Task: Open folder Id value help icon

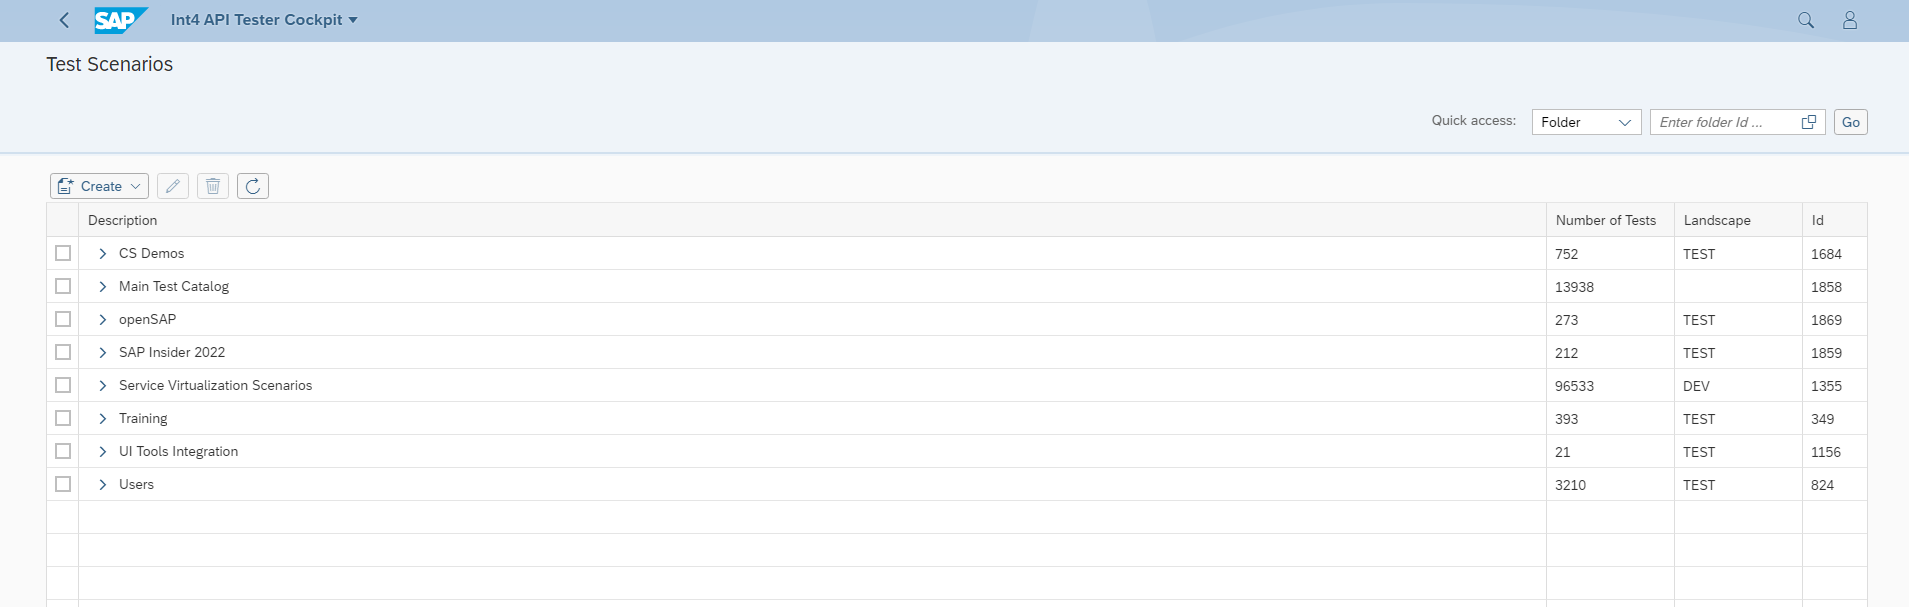Action: coord(1808,122)
